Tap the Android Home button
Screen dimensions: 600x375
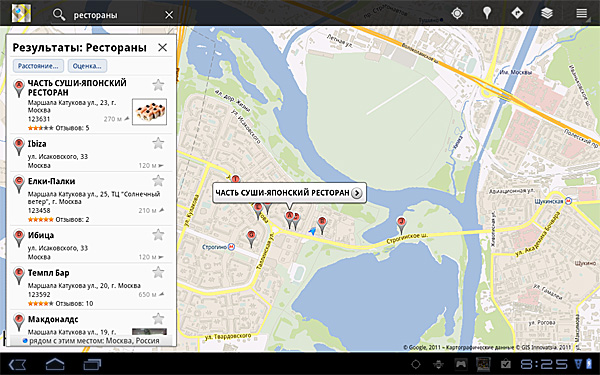tap(55, 364)
